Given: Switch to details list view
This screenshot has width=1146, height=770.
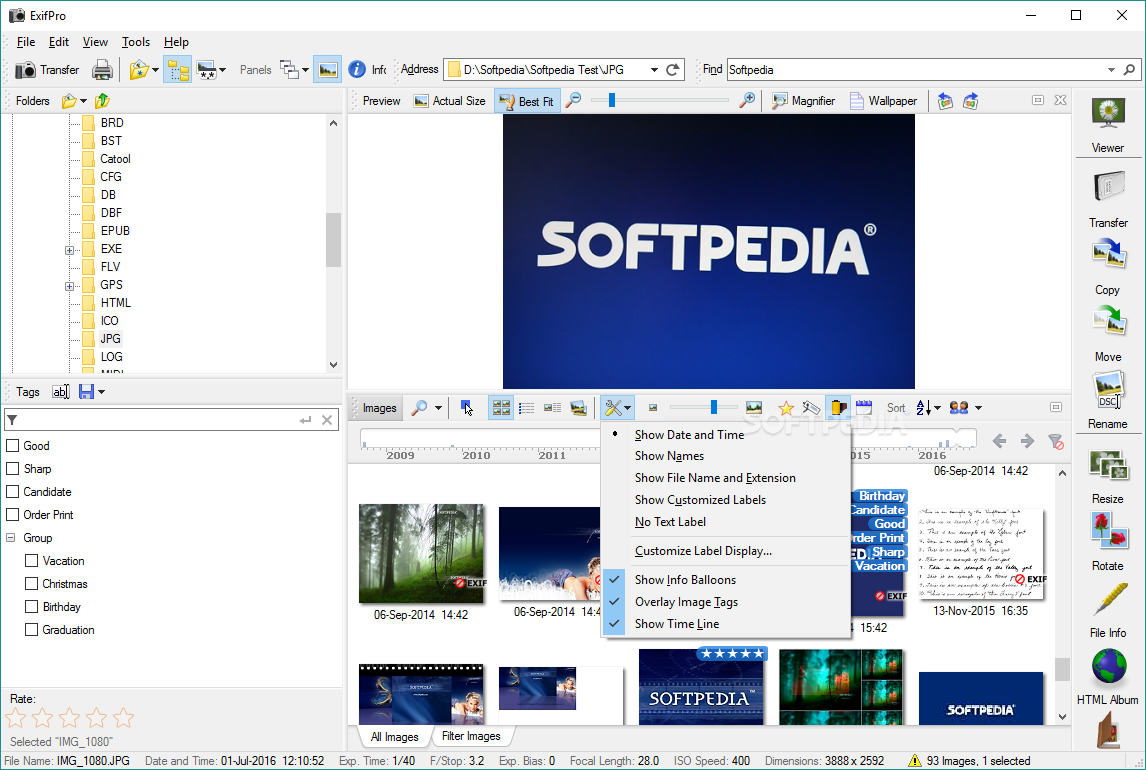Looking at the screenshot, I should coord(527,408).
